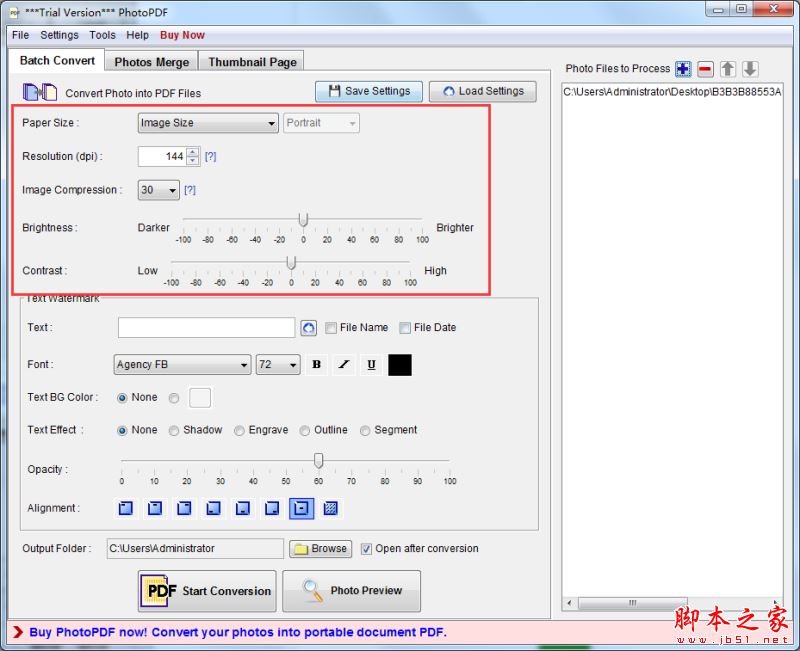This screenshot has width=800, height=651.
Task: Switch to Thumbnail Page tab
Action: 252,62
